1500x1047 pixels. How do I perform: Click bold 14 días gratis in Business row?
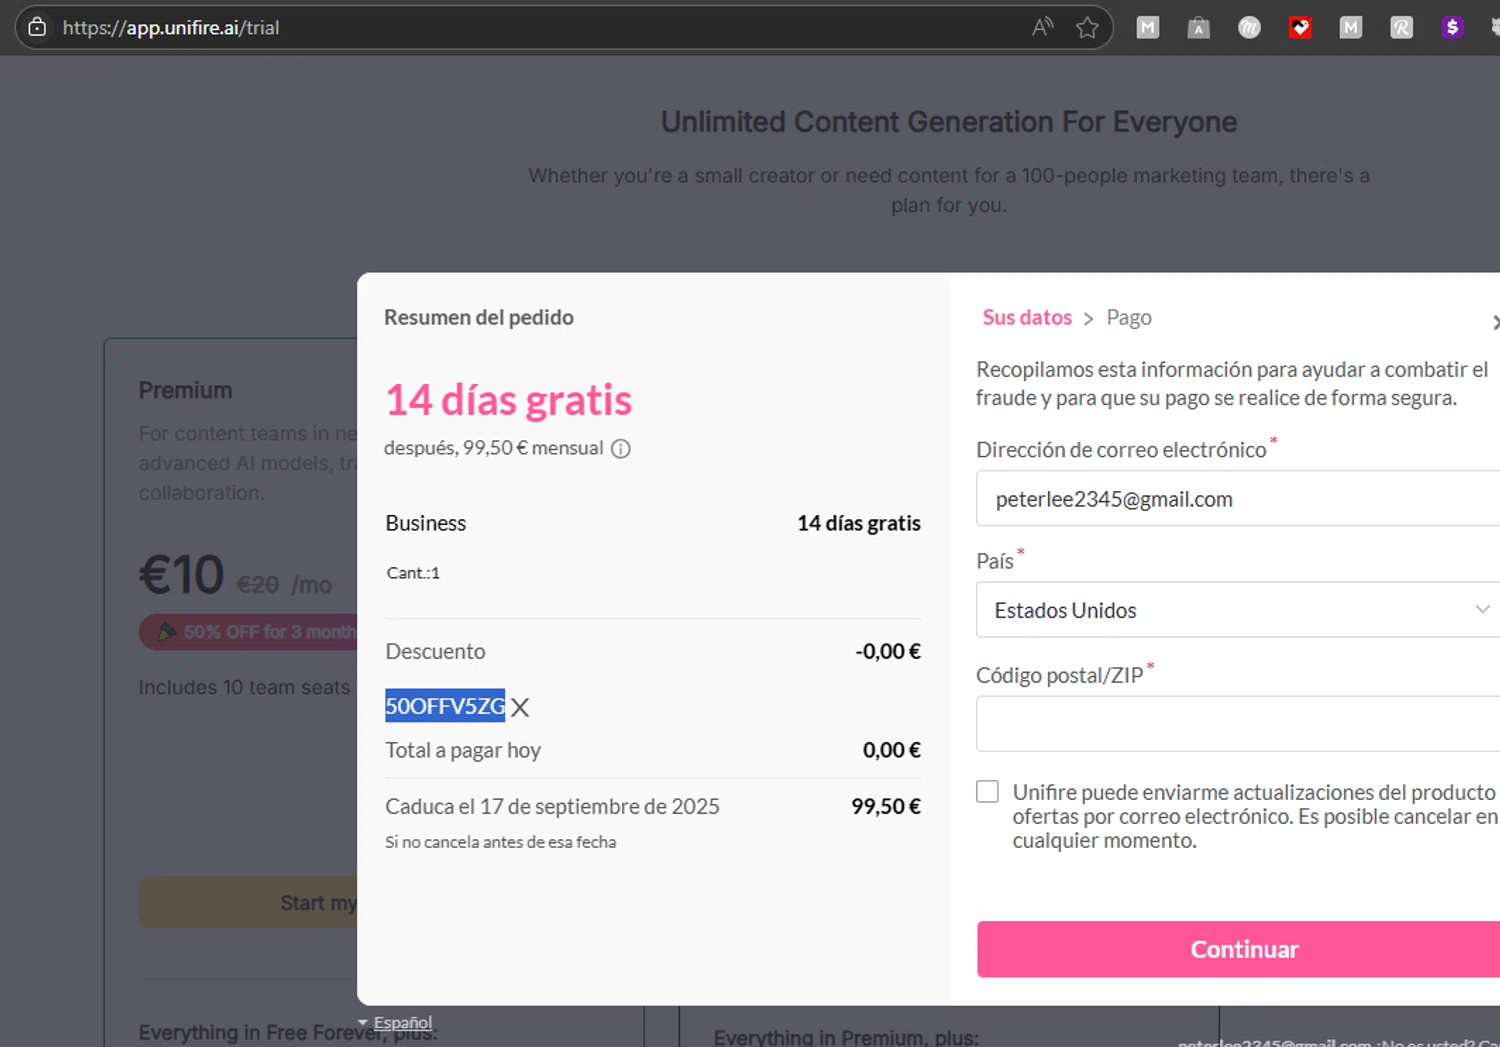pyautogui.click(x=859, y=523)
